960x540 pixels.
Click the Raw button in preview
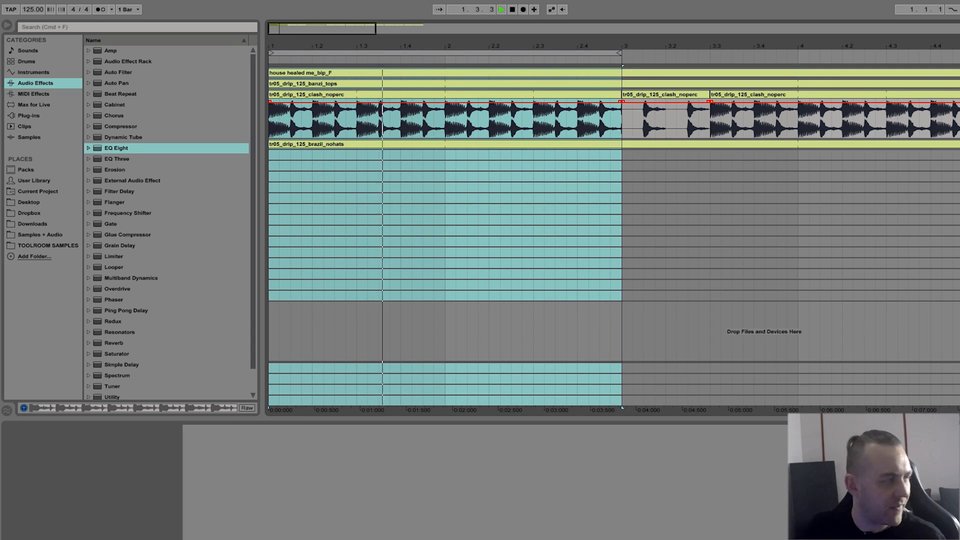pyautogui.click(x=247, y=408)
